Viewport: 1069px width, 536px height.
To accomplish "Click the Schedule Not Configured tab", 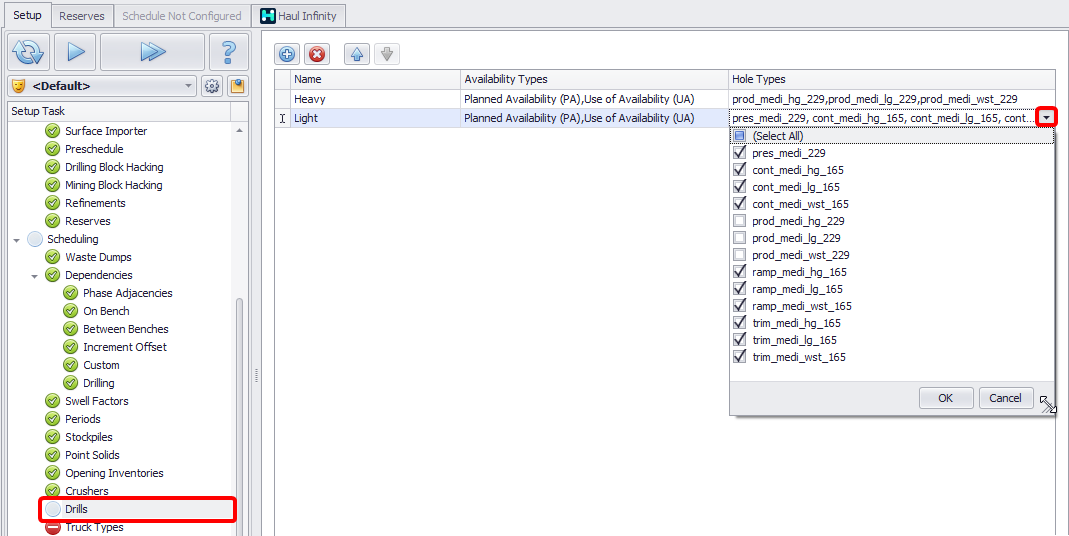I will [181, 15].
